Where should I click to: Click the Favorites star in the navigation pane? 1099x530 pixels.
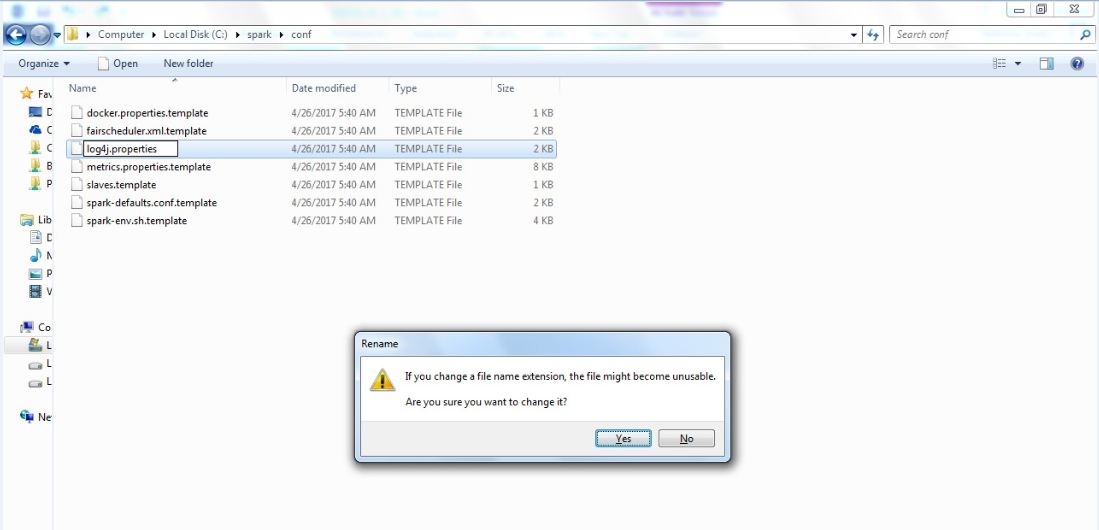(x=27, y=93)
